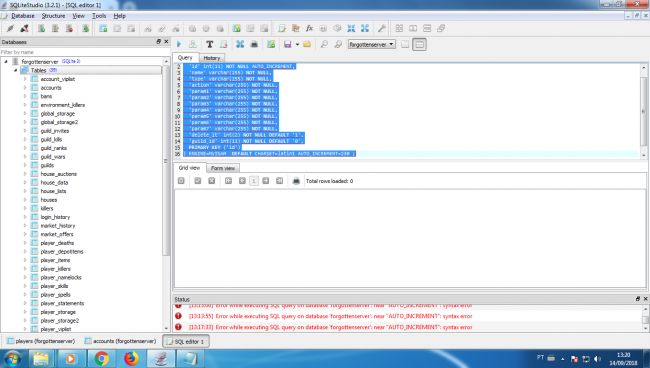The width and height of the screenshot is (650, 368).
Task: Click Clear execution history icon
Action: (223, 44)
